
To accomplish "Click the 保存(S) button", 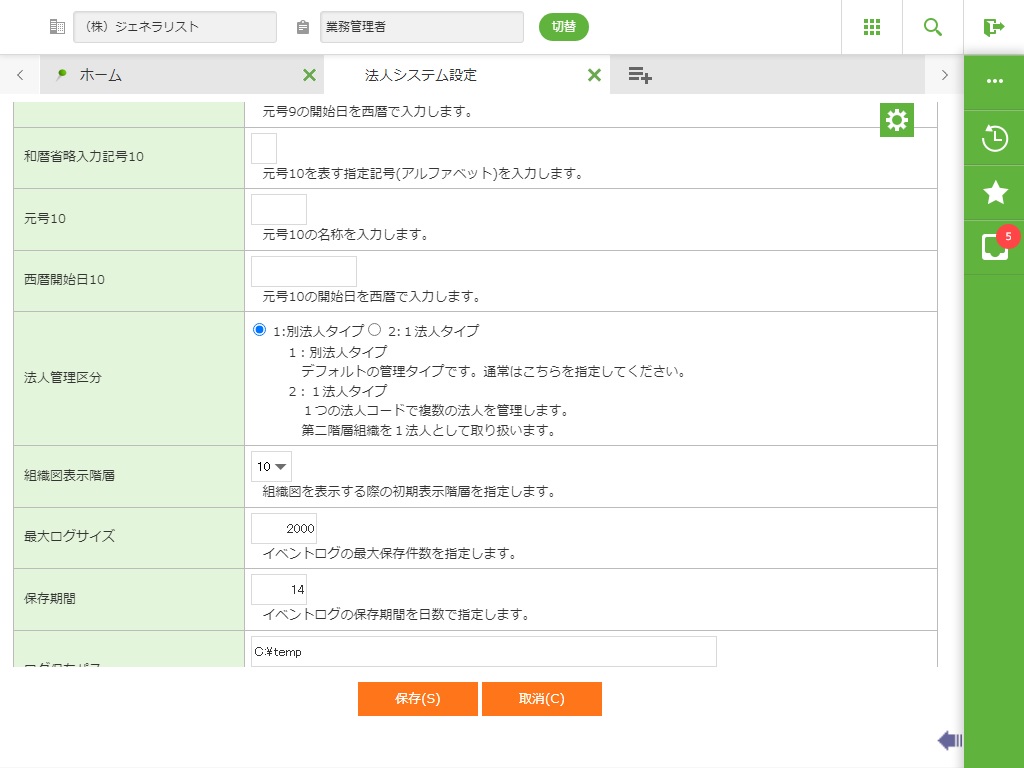I will pos(417,699).
